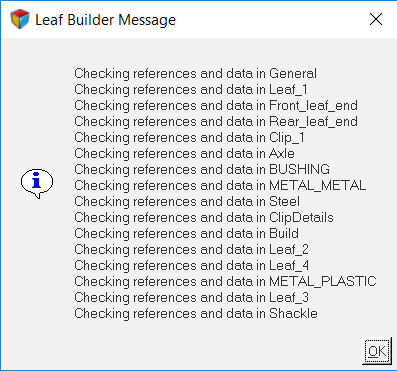Screen dimensions: 397x371
Task: Click the METAL_METAL message line
Action: point(220,185)
